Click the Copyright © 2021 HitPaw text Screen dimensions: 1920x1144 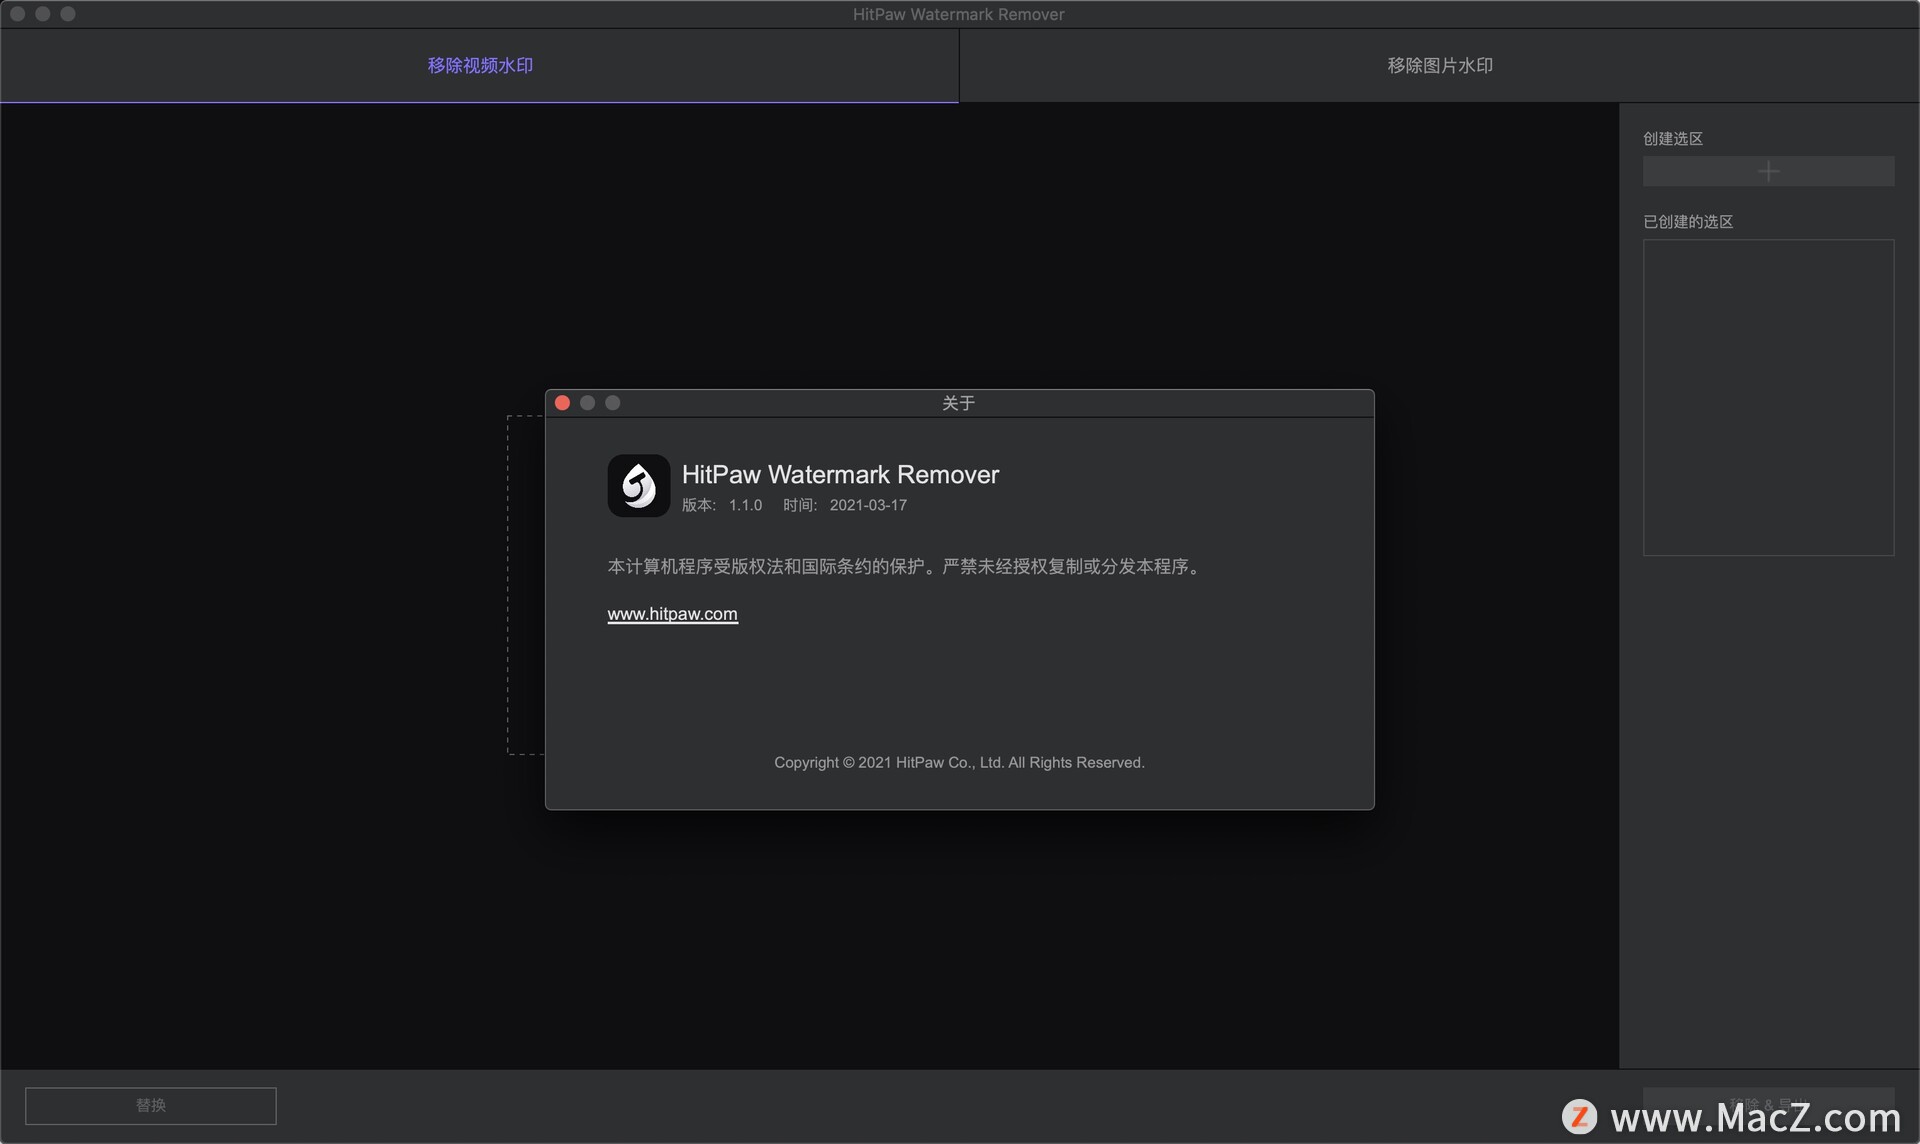(x=959, y=762)
